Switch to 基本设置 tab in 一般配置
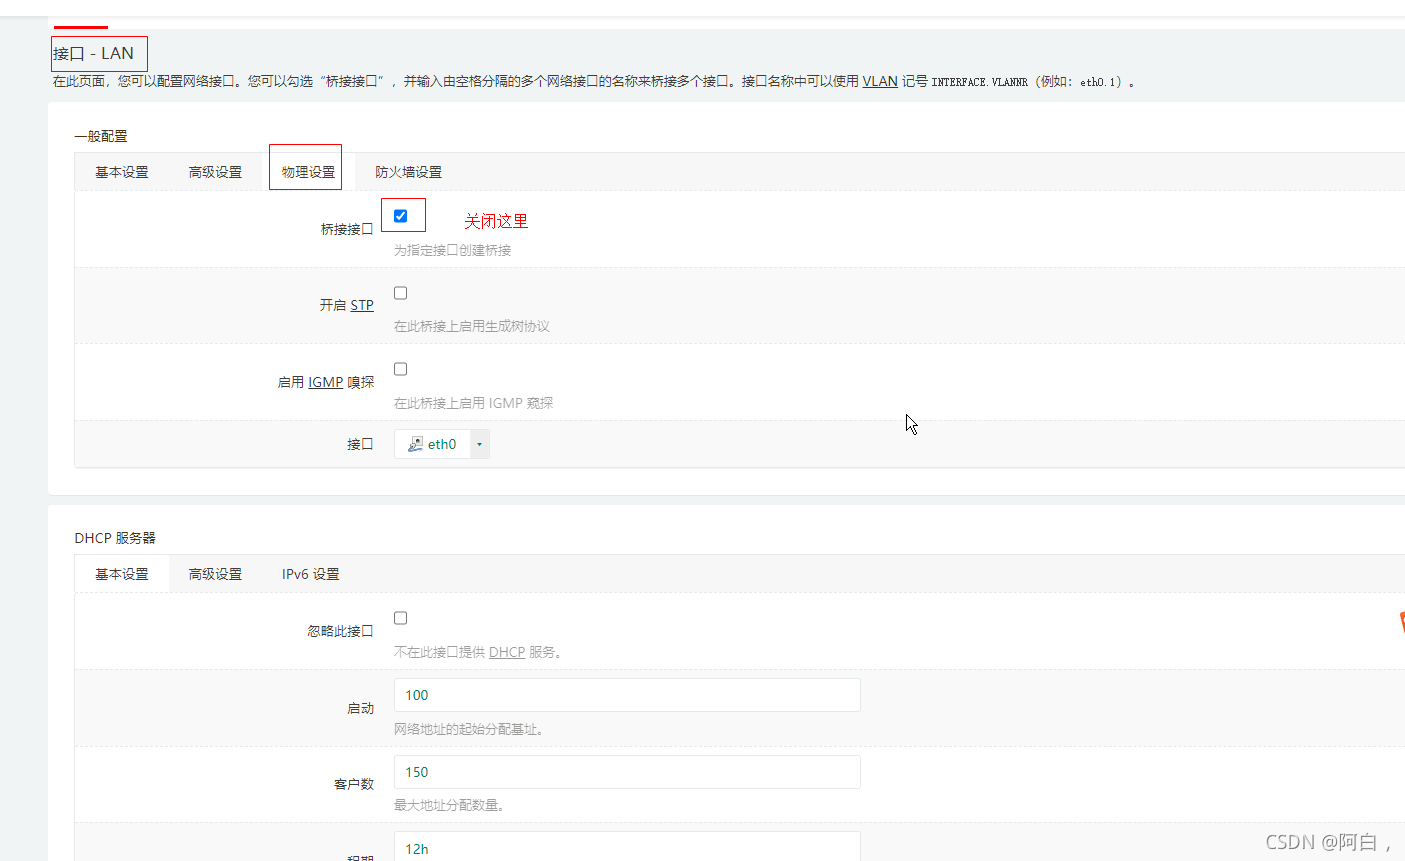This screenshot has width=1405, height=861. [x=122, y=172]
